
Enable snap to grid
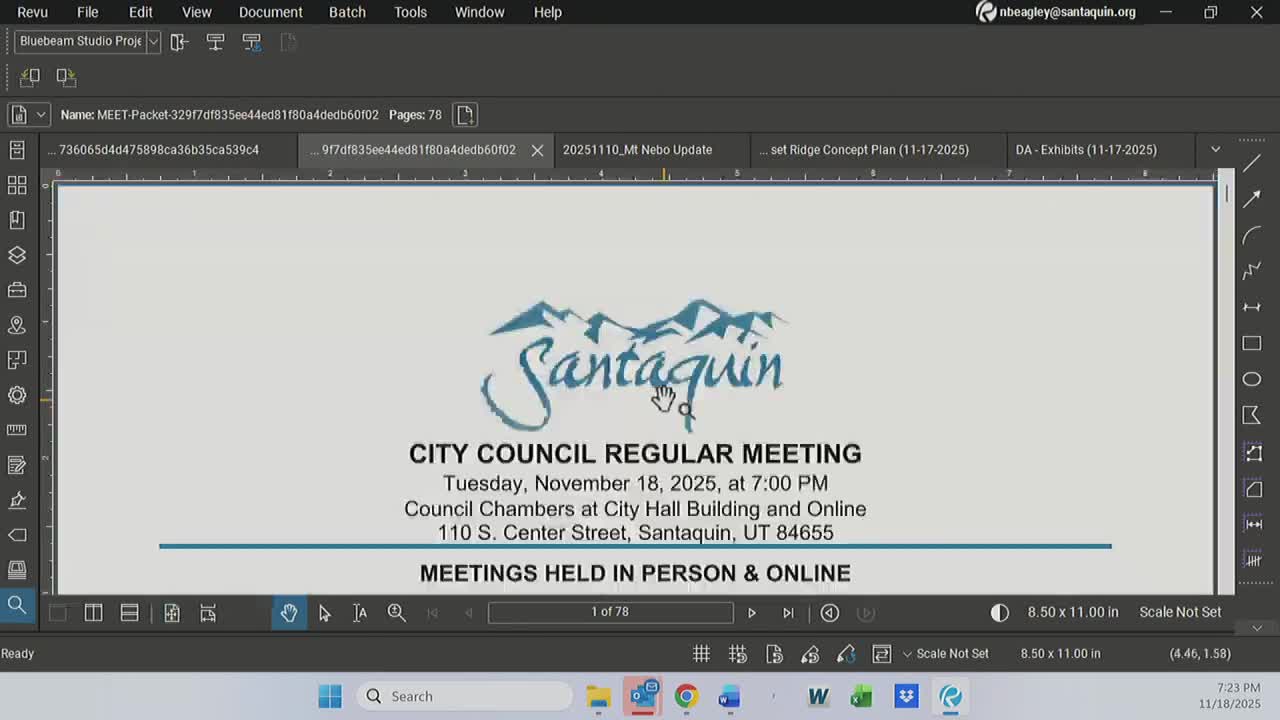click(737, 653)
